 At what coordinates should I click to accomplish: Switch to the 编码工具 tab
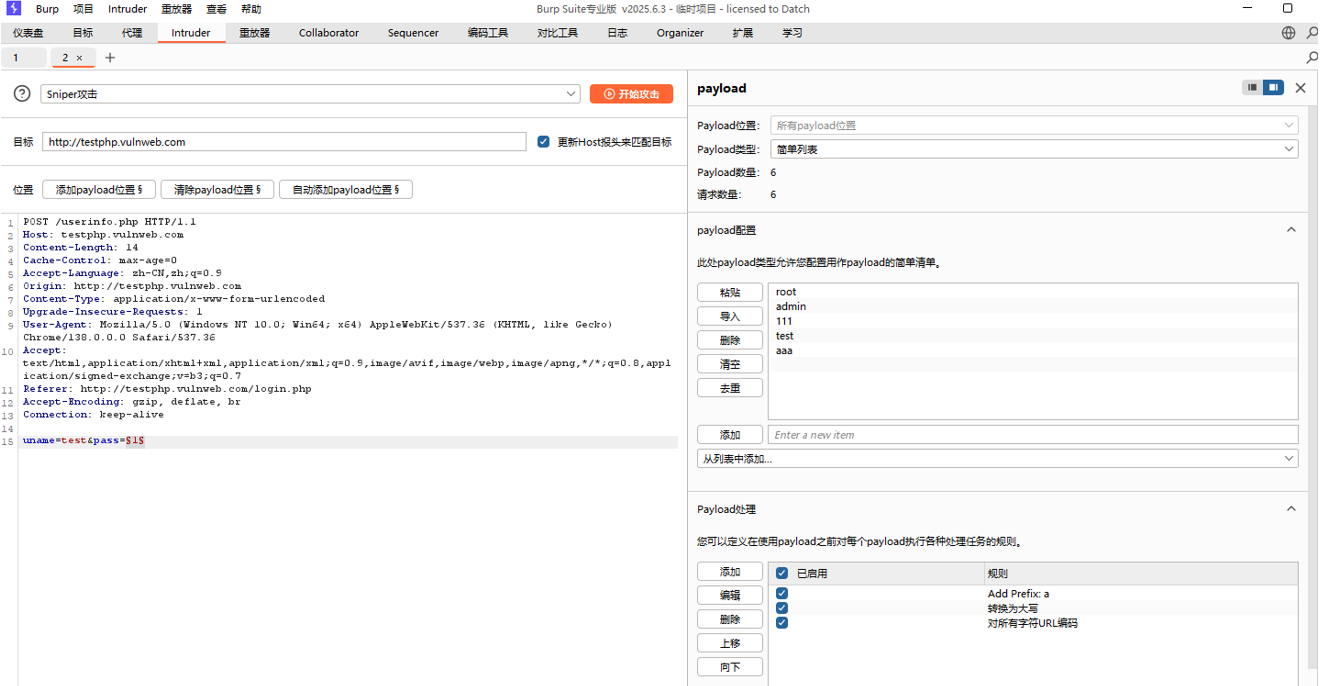click(x=488, y=33)
